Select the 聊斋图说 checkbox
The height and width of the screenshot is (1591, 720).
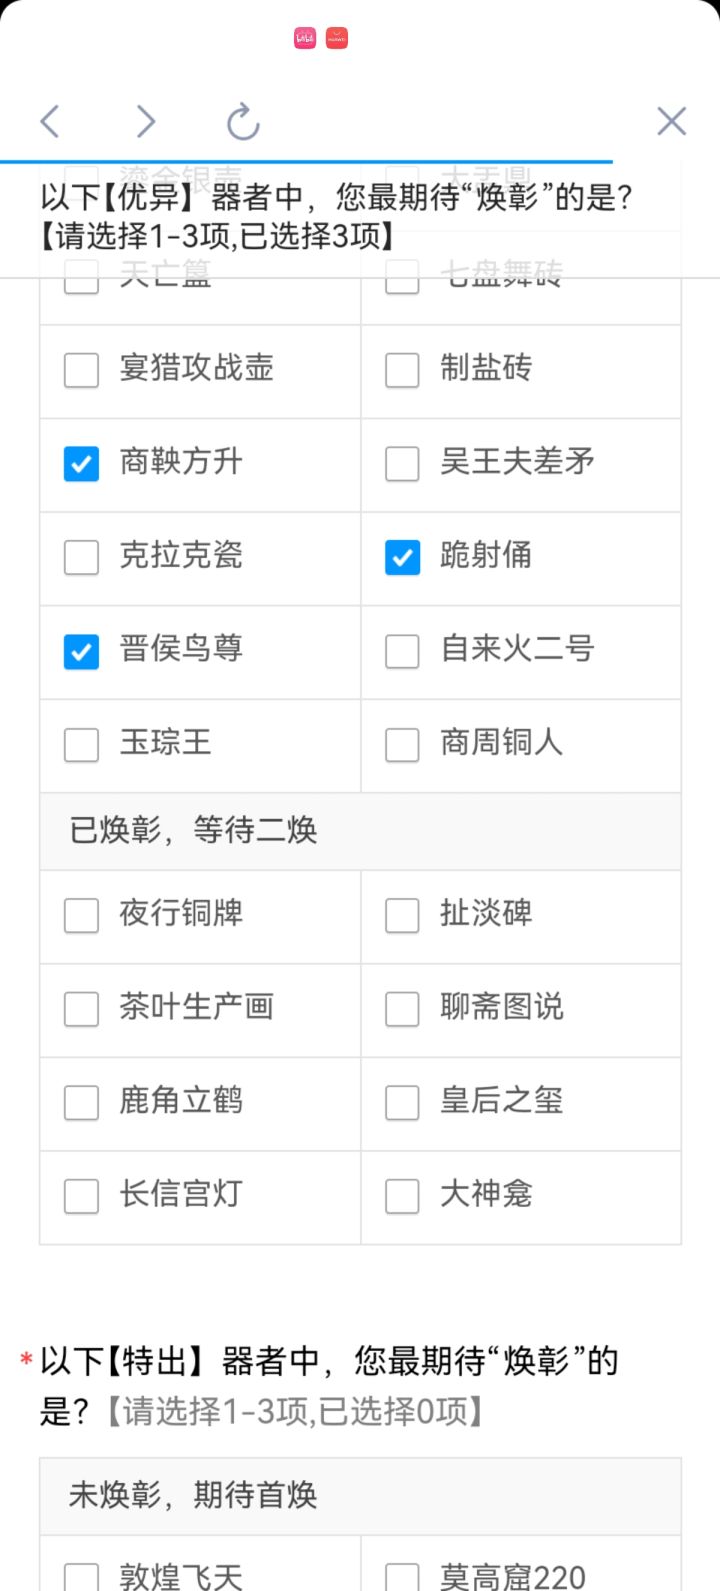click(402, 1009)
